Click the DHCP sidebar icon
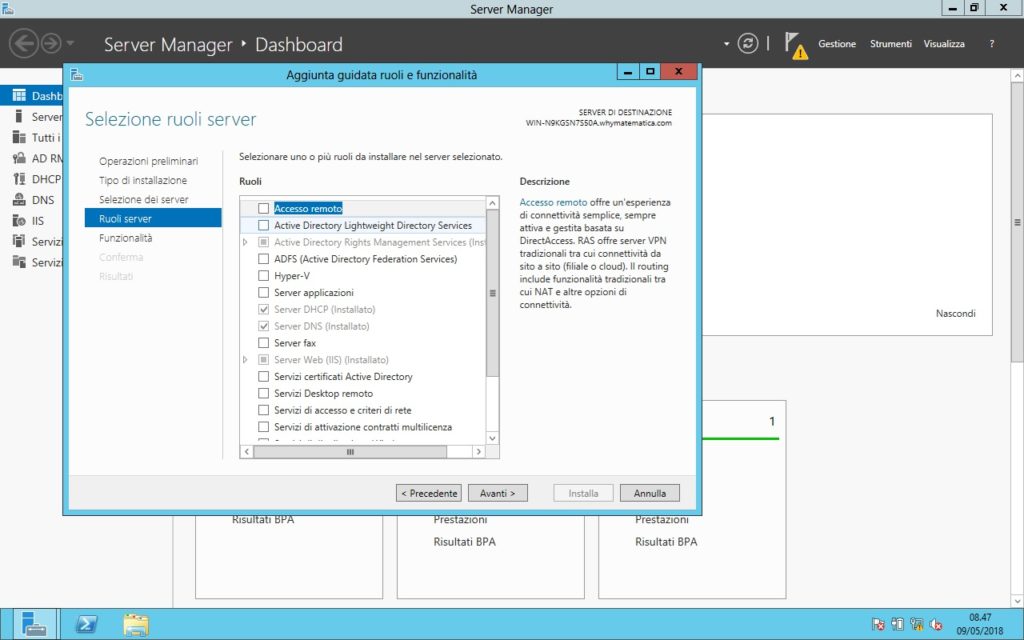 click(18, 179)
